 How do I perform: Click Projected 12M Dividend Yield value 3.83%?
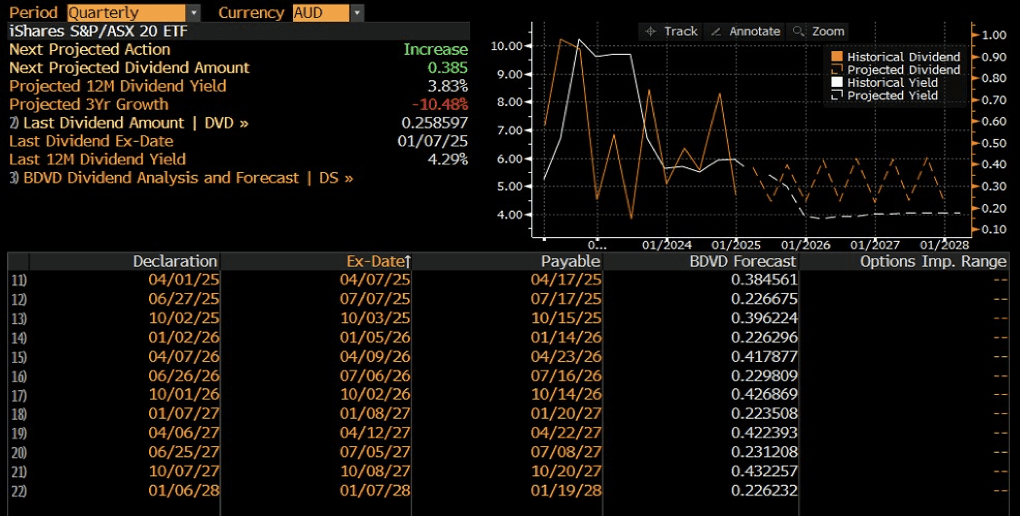[x=448, y=86]
